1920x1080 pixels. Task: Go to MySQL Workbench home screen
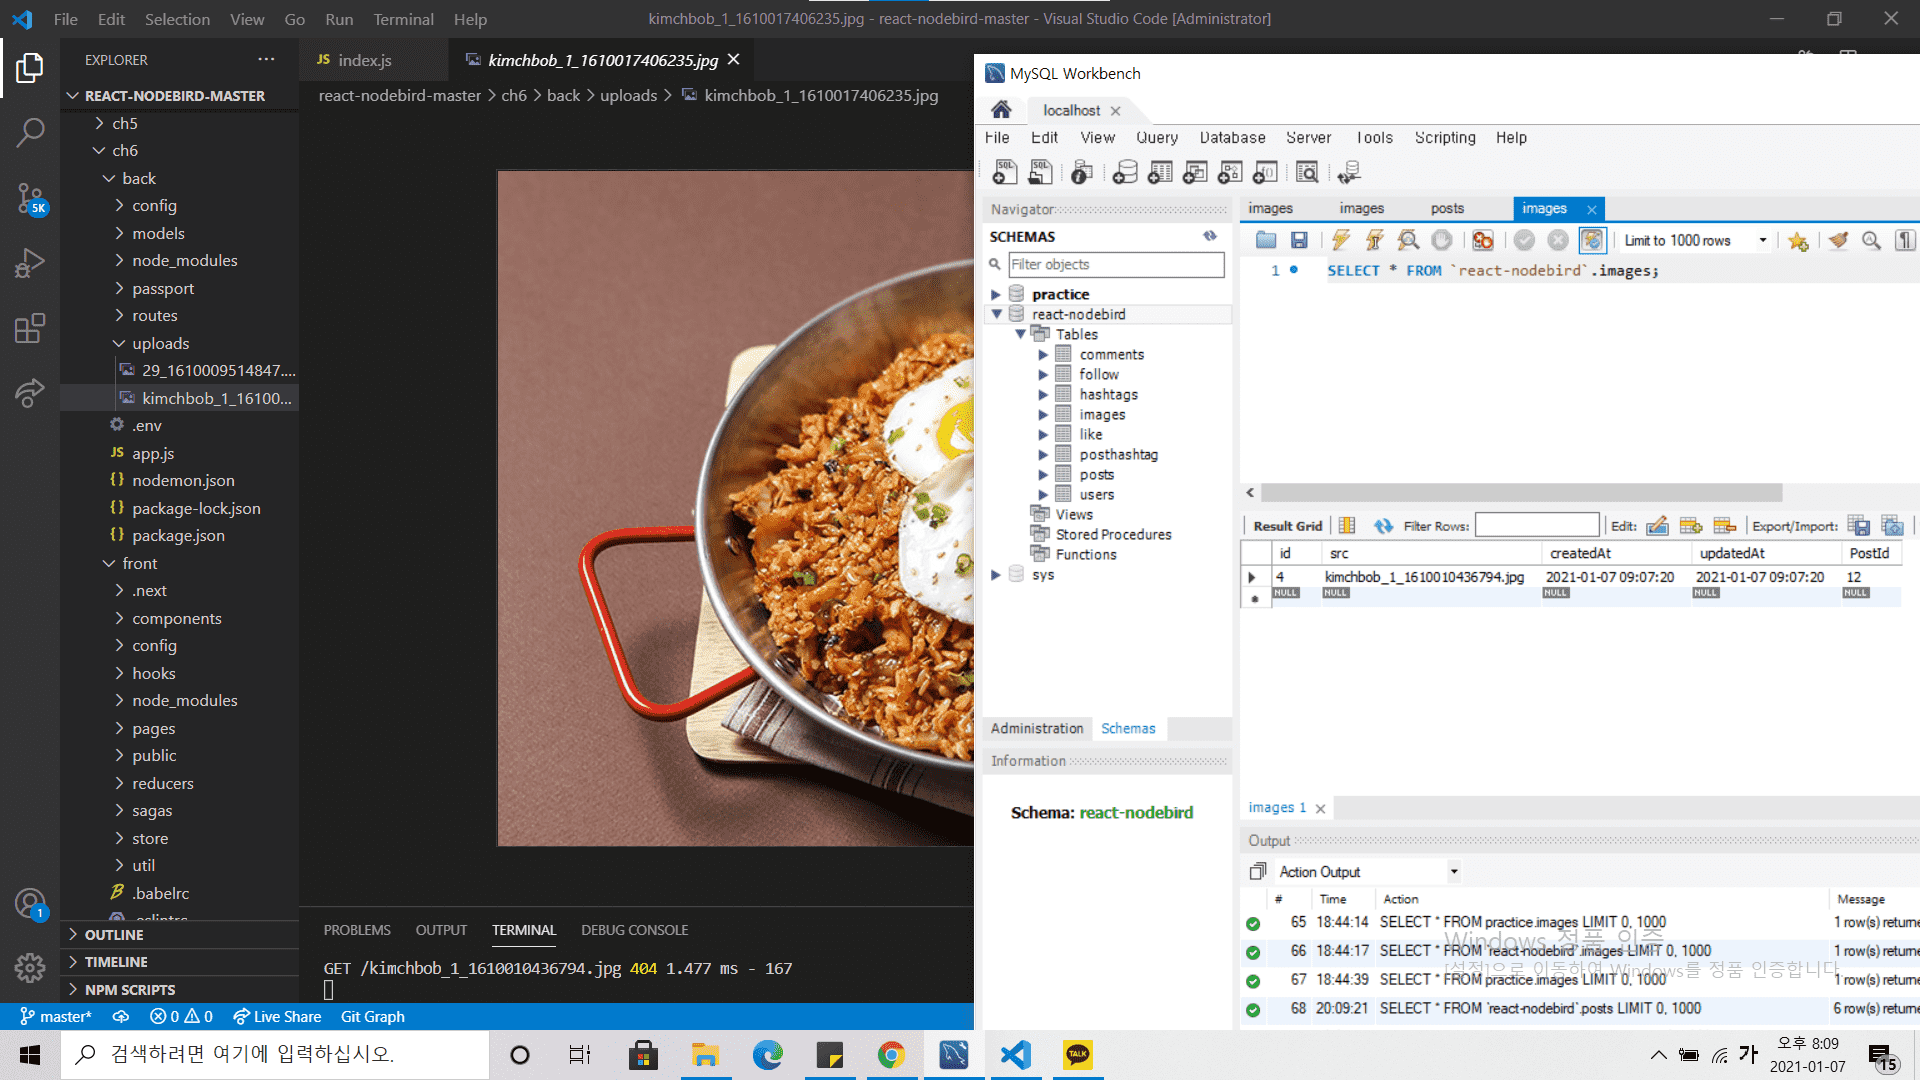coord(1001,110)
